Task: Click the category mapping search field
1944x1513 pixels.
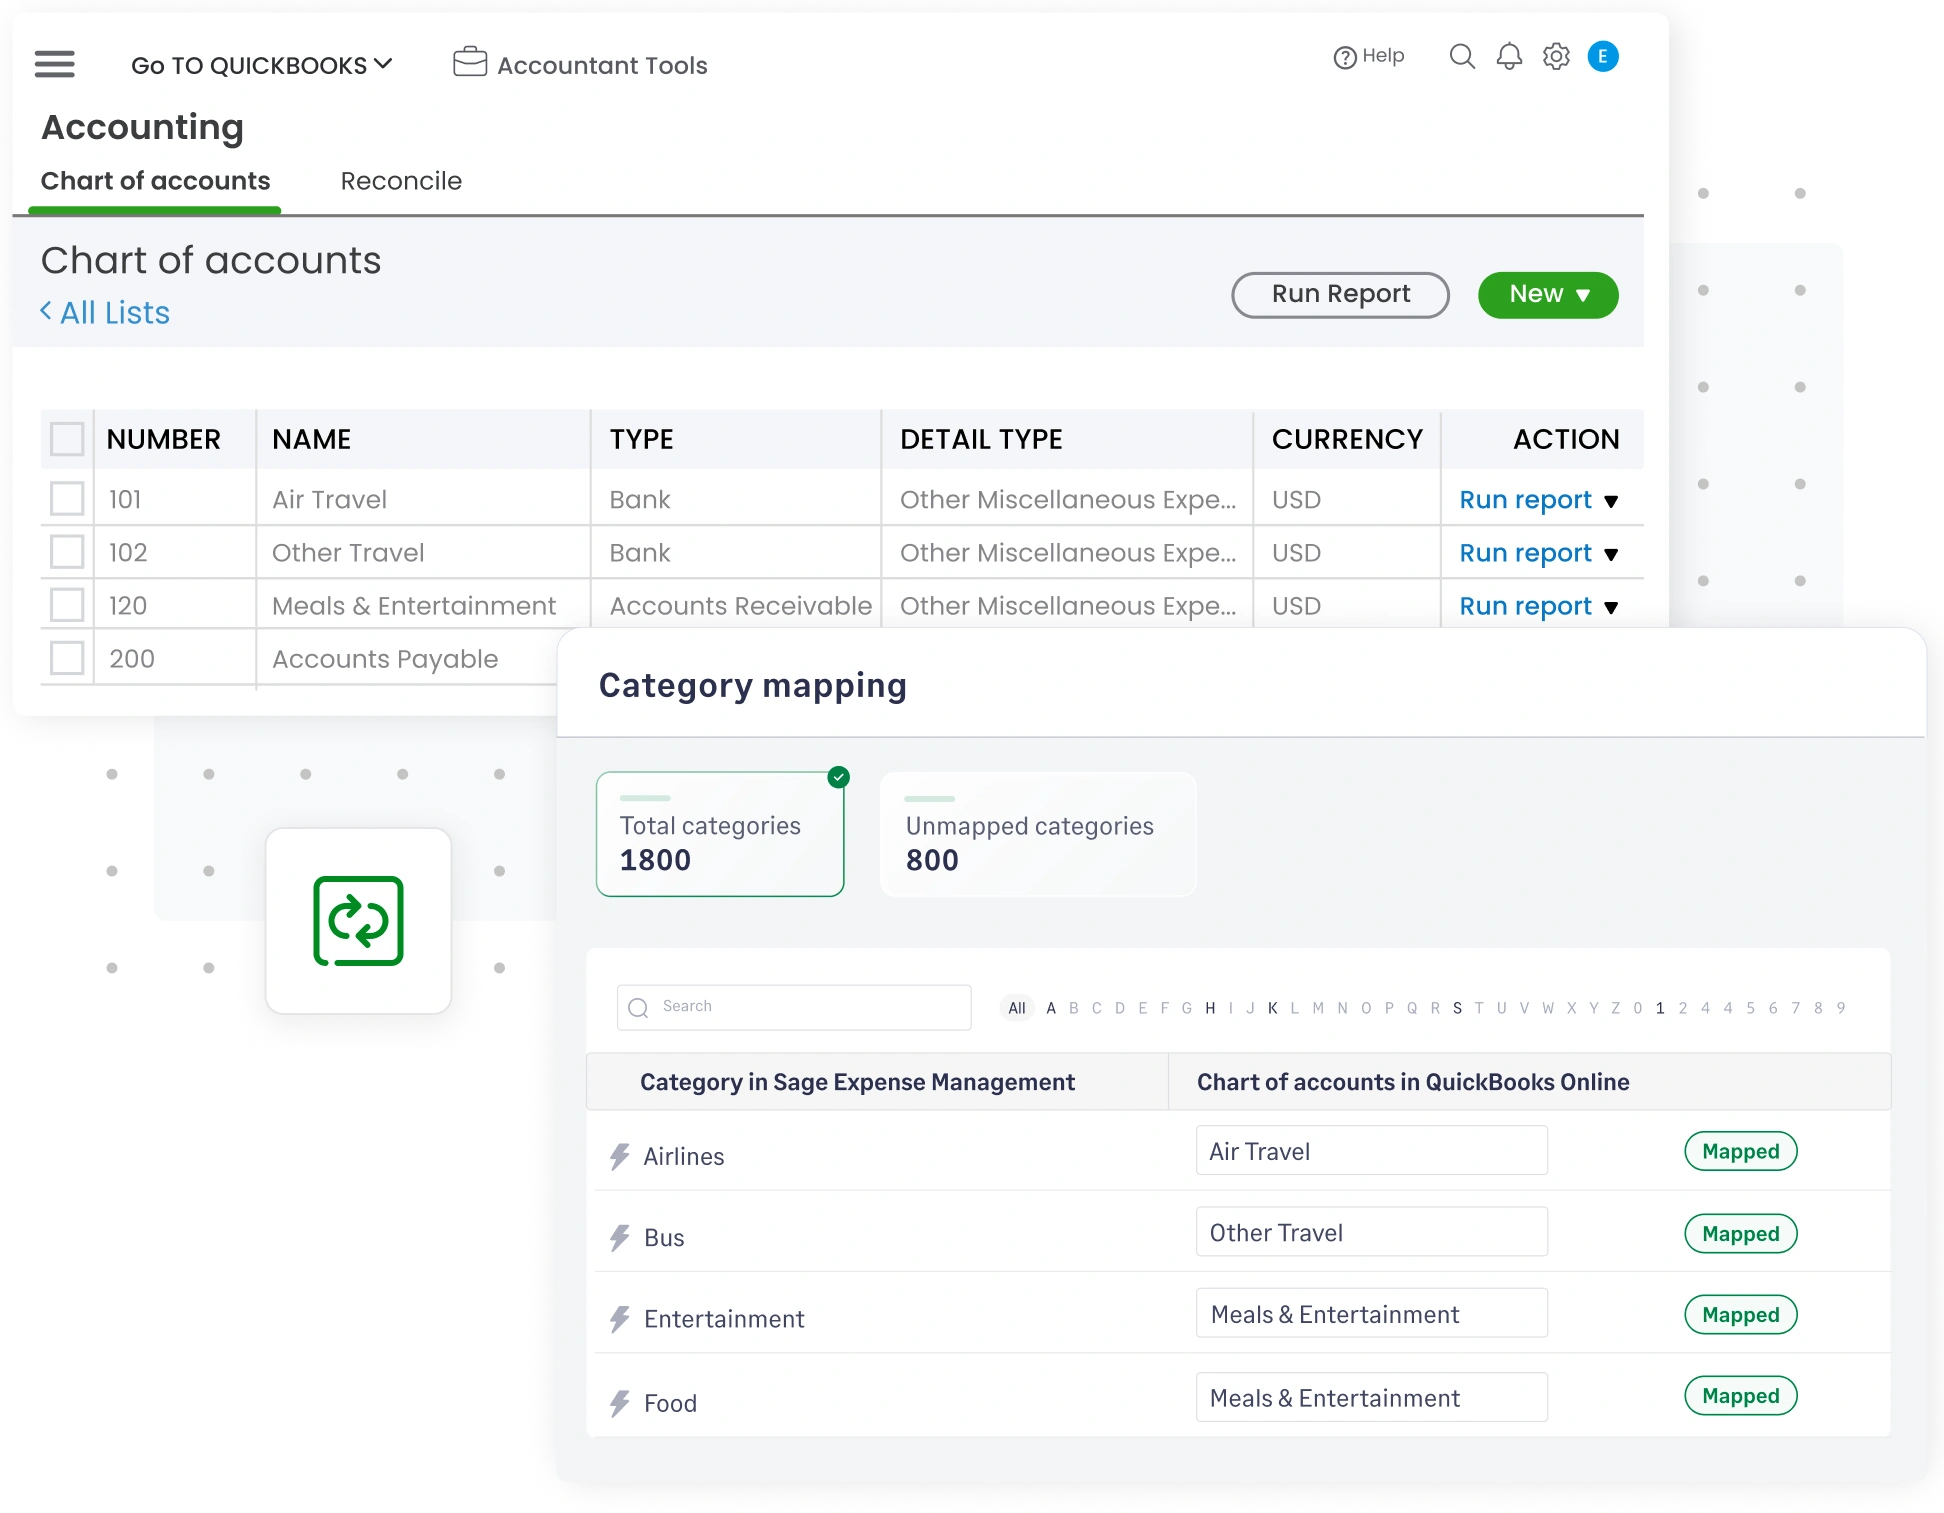Action: pos(793,1007)
